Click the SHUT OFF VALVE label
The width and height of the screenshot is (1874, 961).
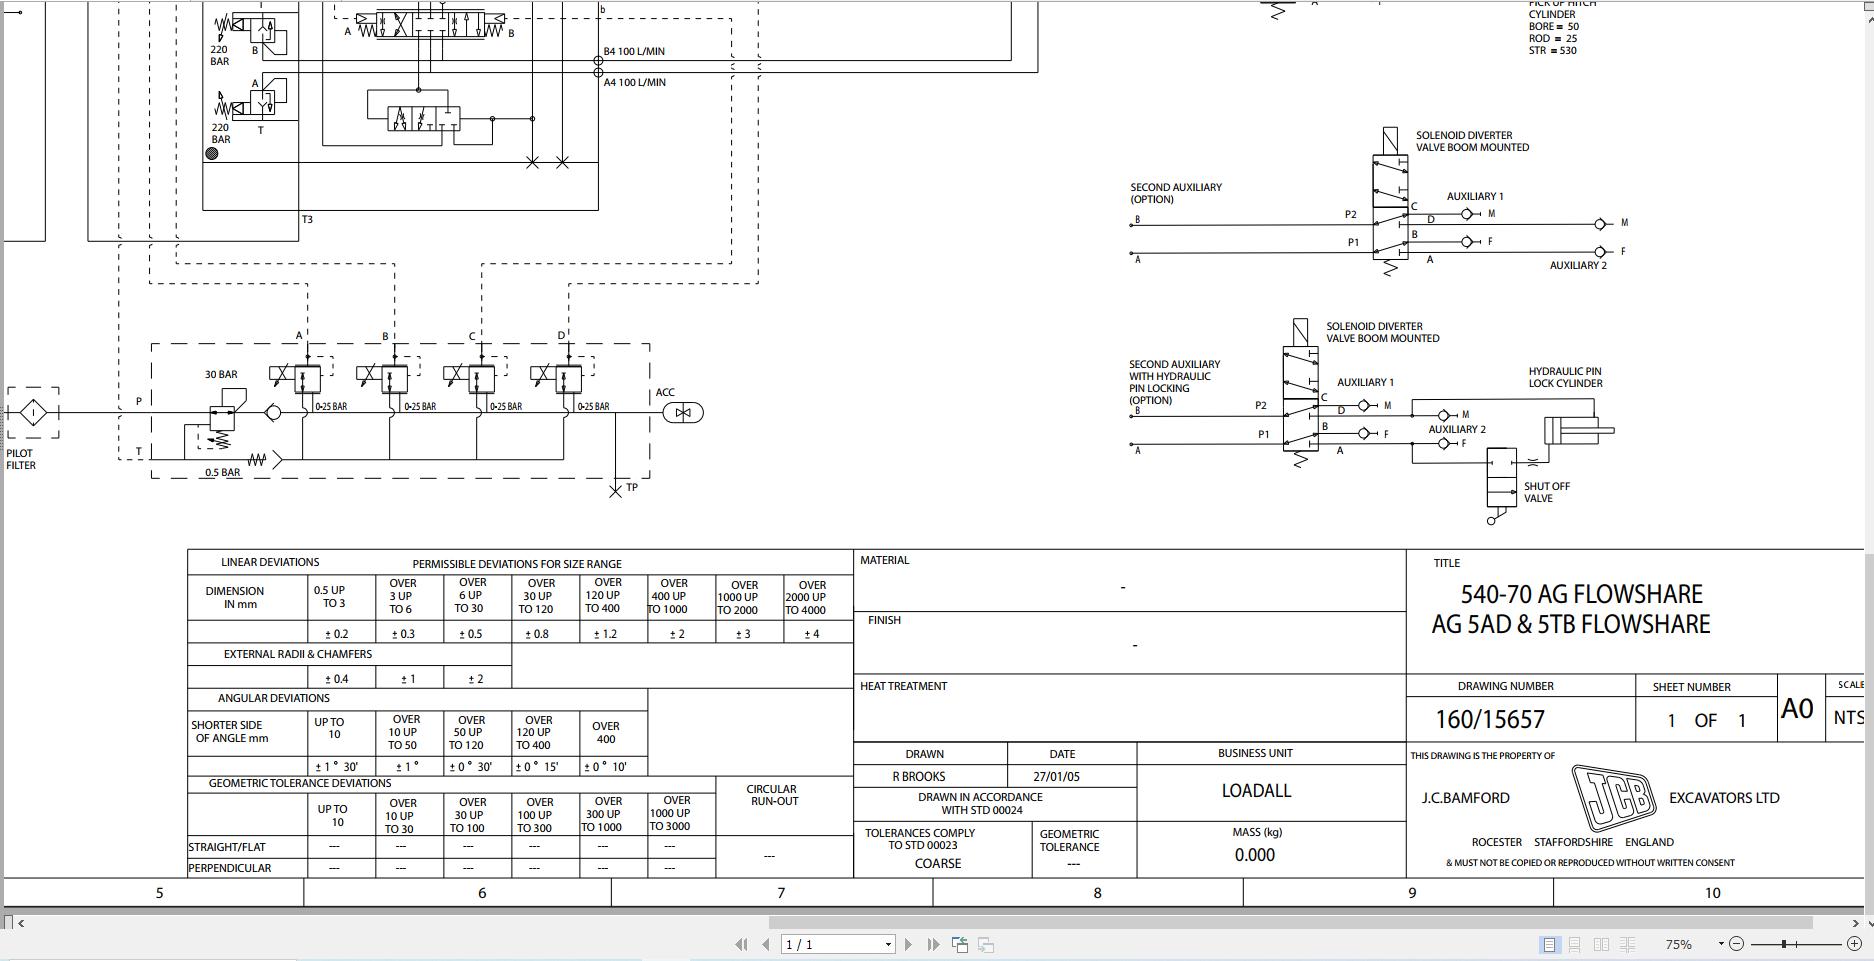[1546, 492]
